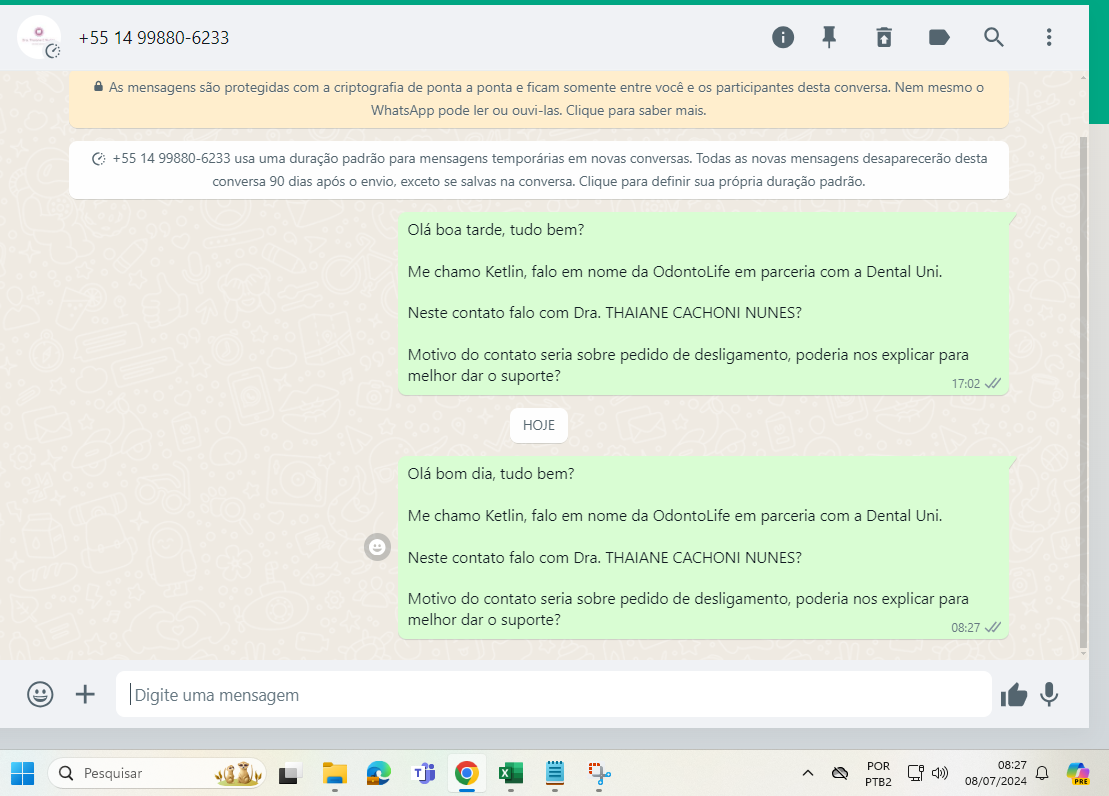Pin this chat with the pushpin icon

829,38
